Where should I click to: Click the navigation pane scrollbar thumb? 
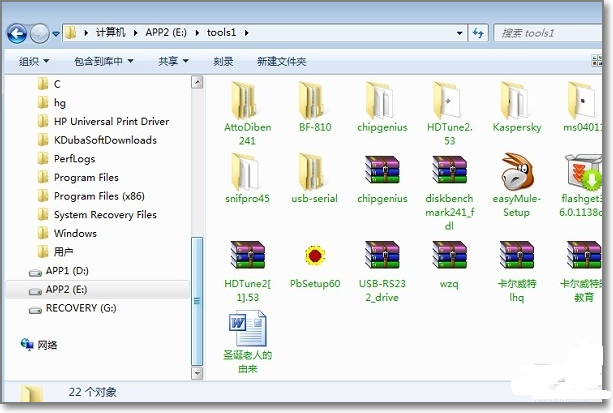[x=197, y=301]
